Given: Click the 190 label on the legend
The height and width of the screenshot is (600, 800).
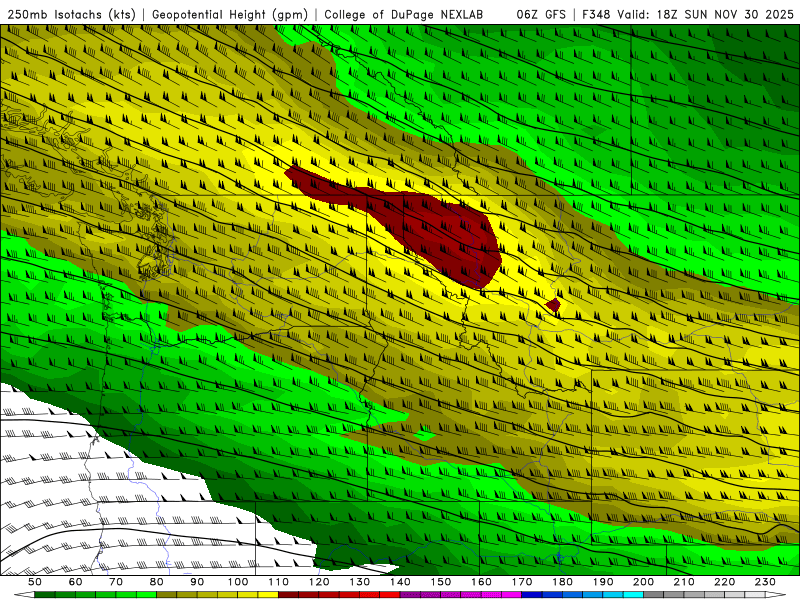Looking at the screenshot, I should pos(603,582).
